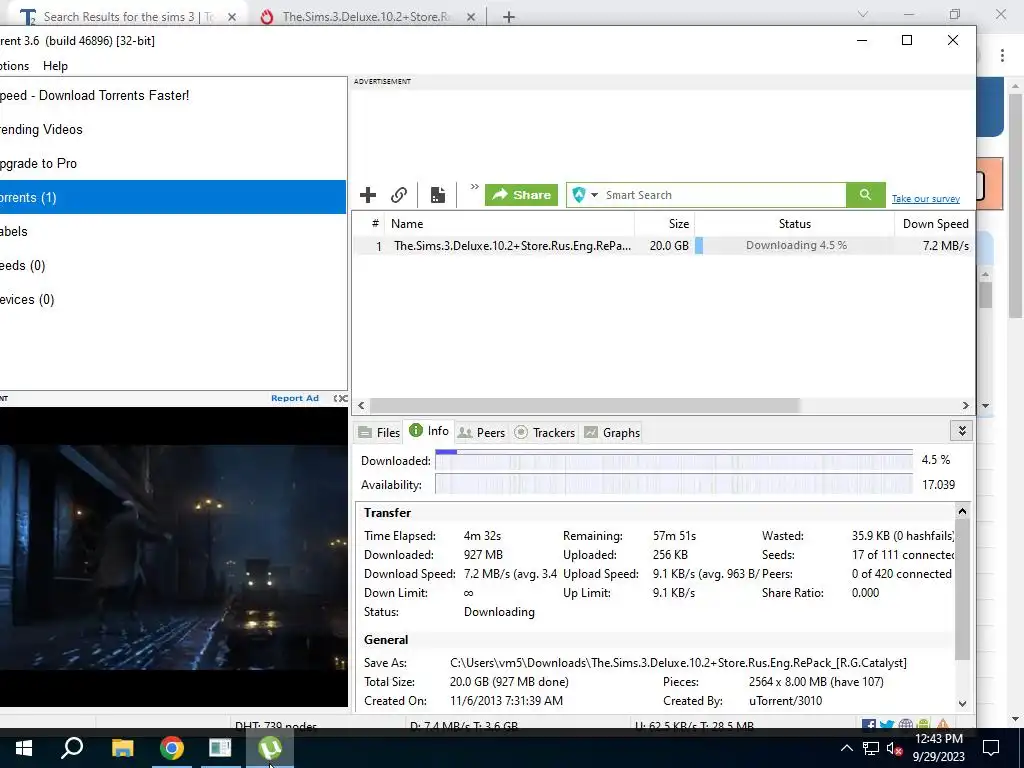
Task: Click Download Torrents Faster sidebar item
Action: pos(172,95)
